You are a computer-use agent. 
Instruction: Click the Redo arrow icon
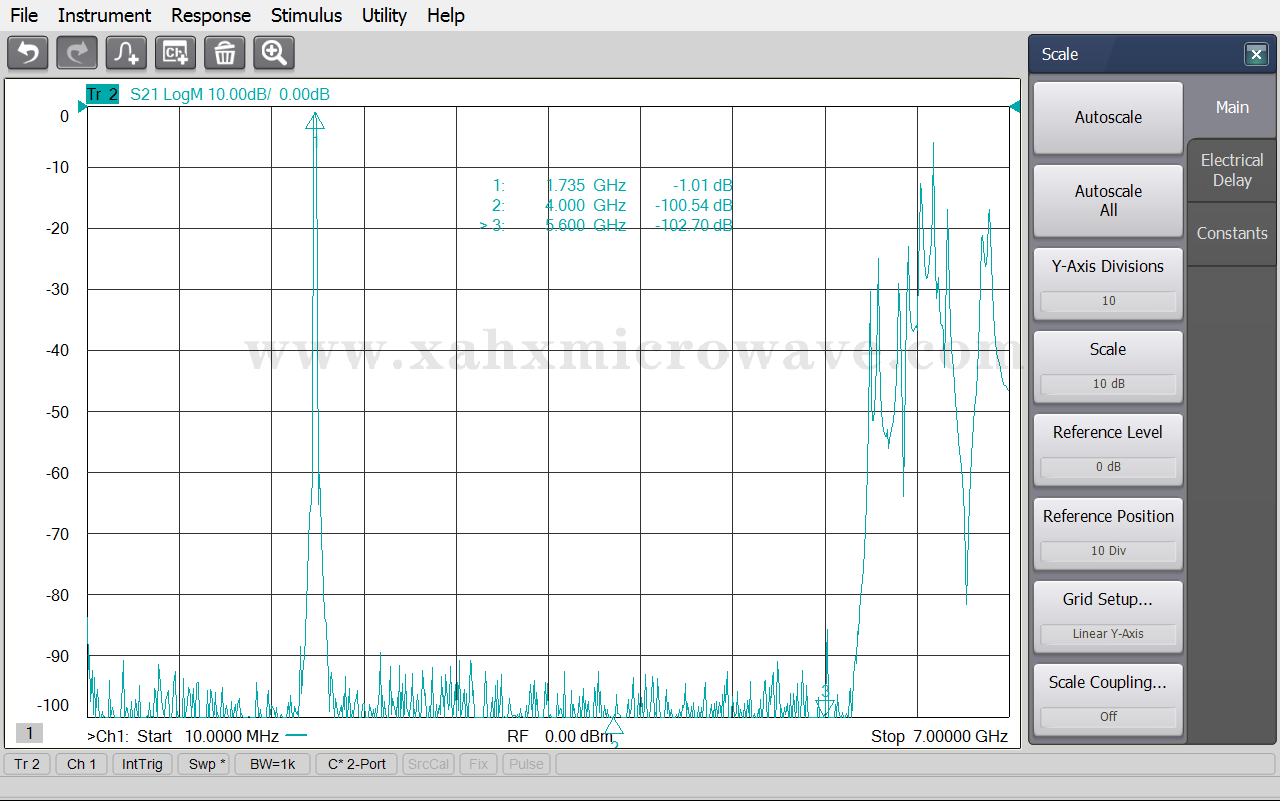pos(77,53)
